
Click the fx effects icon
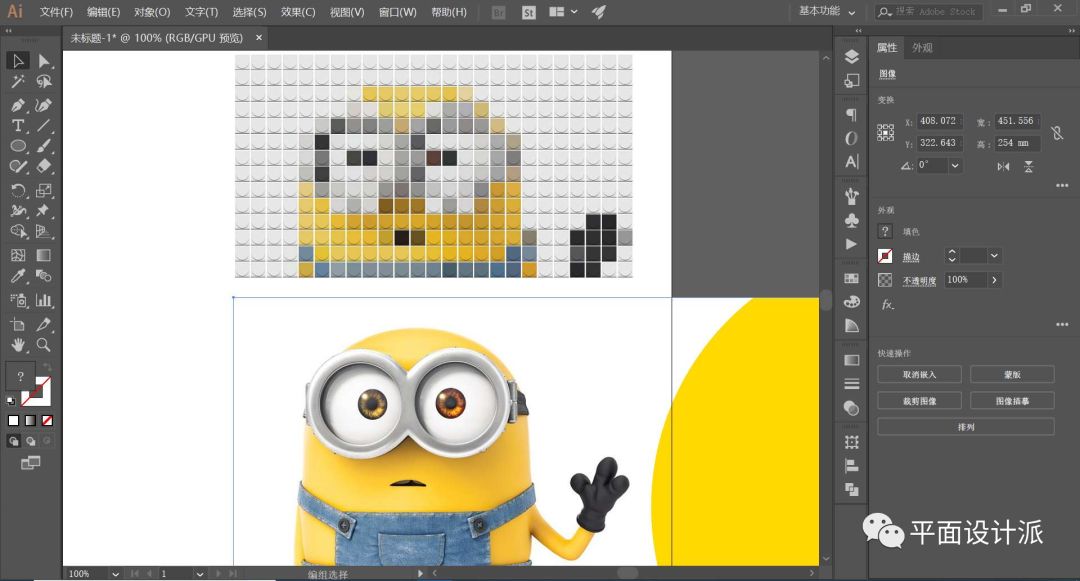coord(887,304)
